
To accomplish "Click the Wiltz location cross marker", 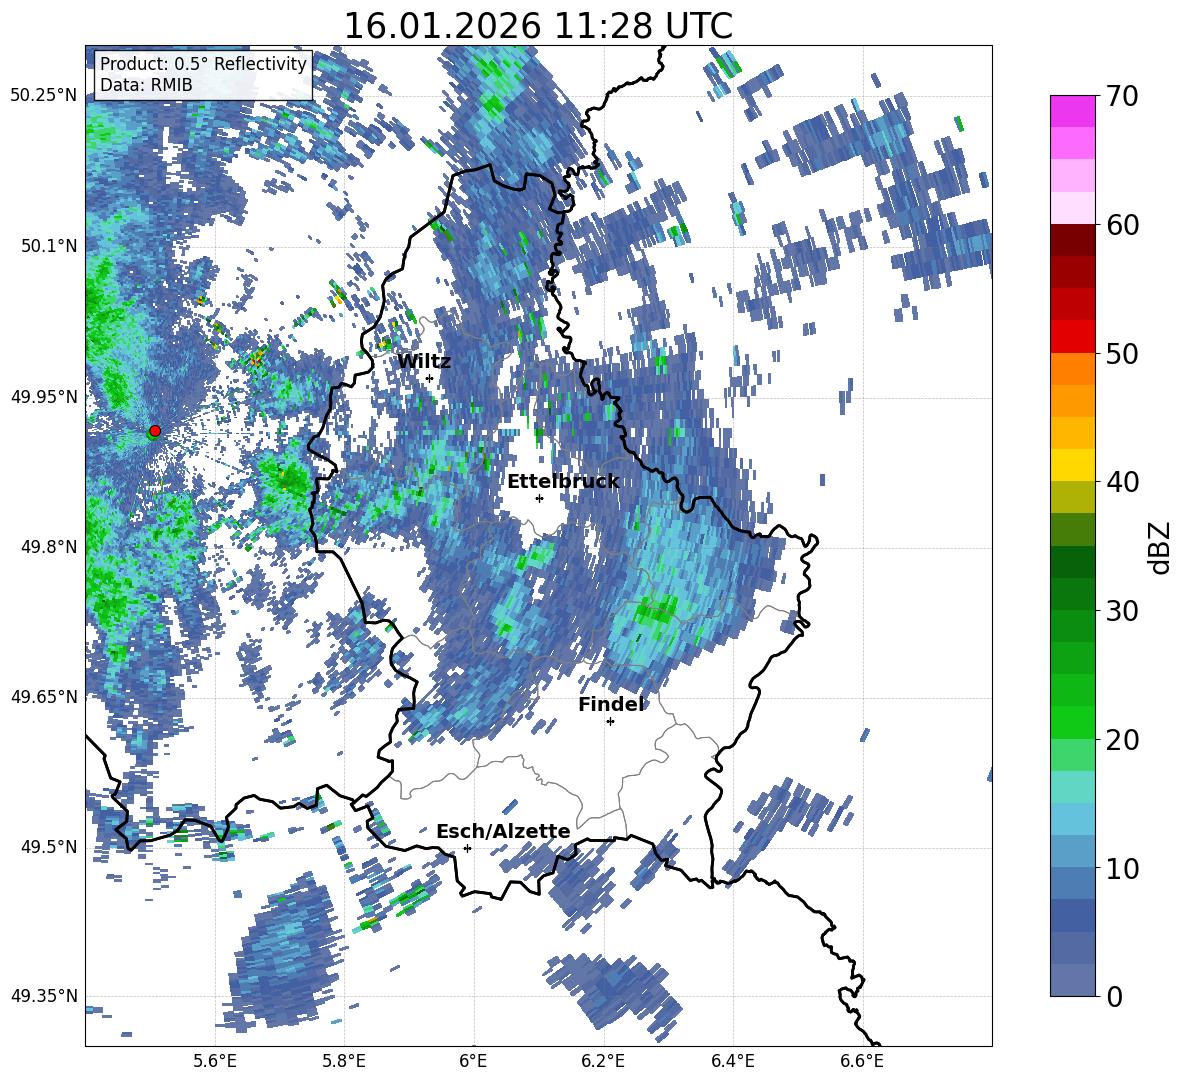I will pyautogui.click(x=429, y=378).
